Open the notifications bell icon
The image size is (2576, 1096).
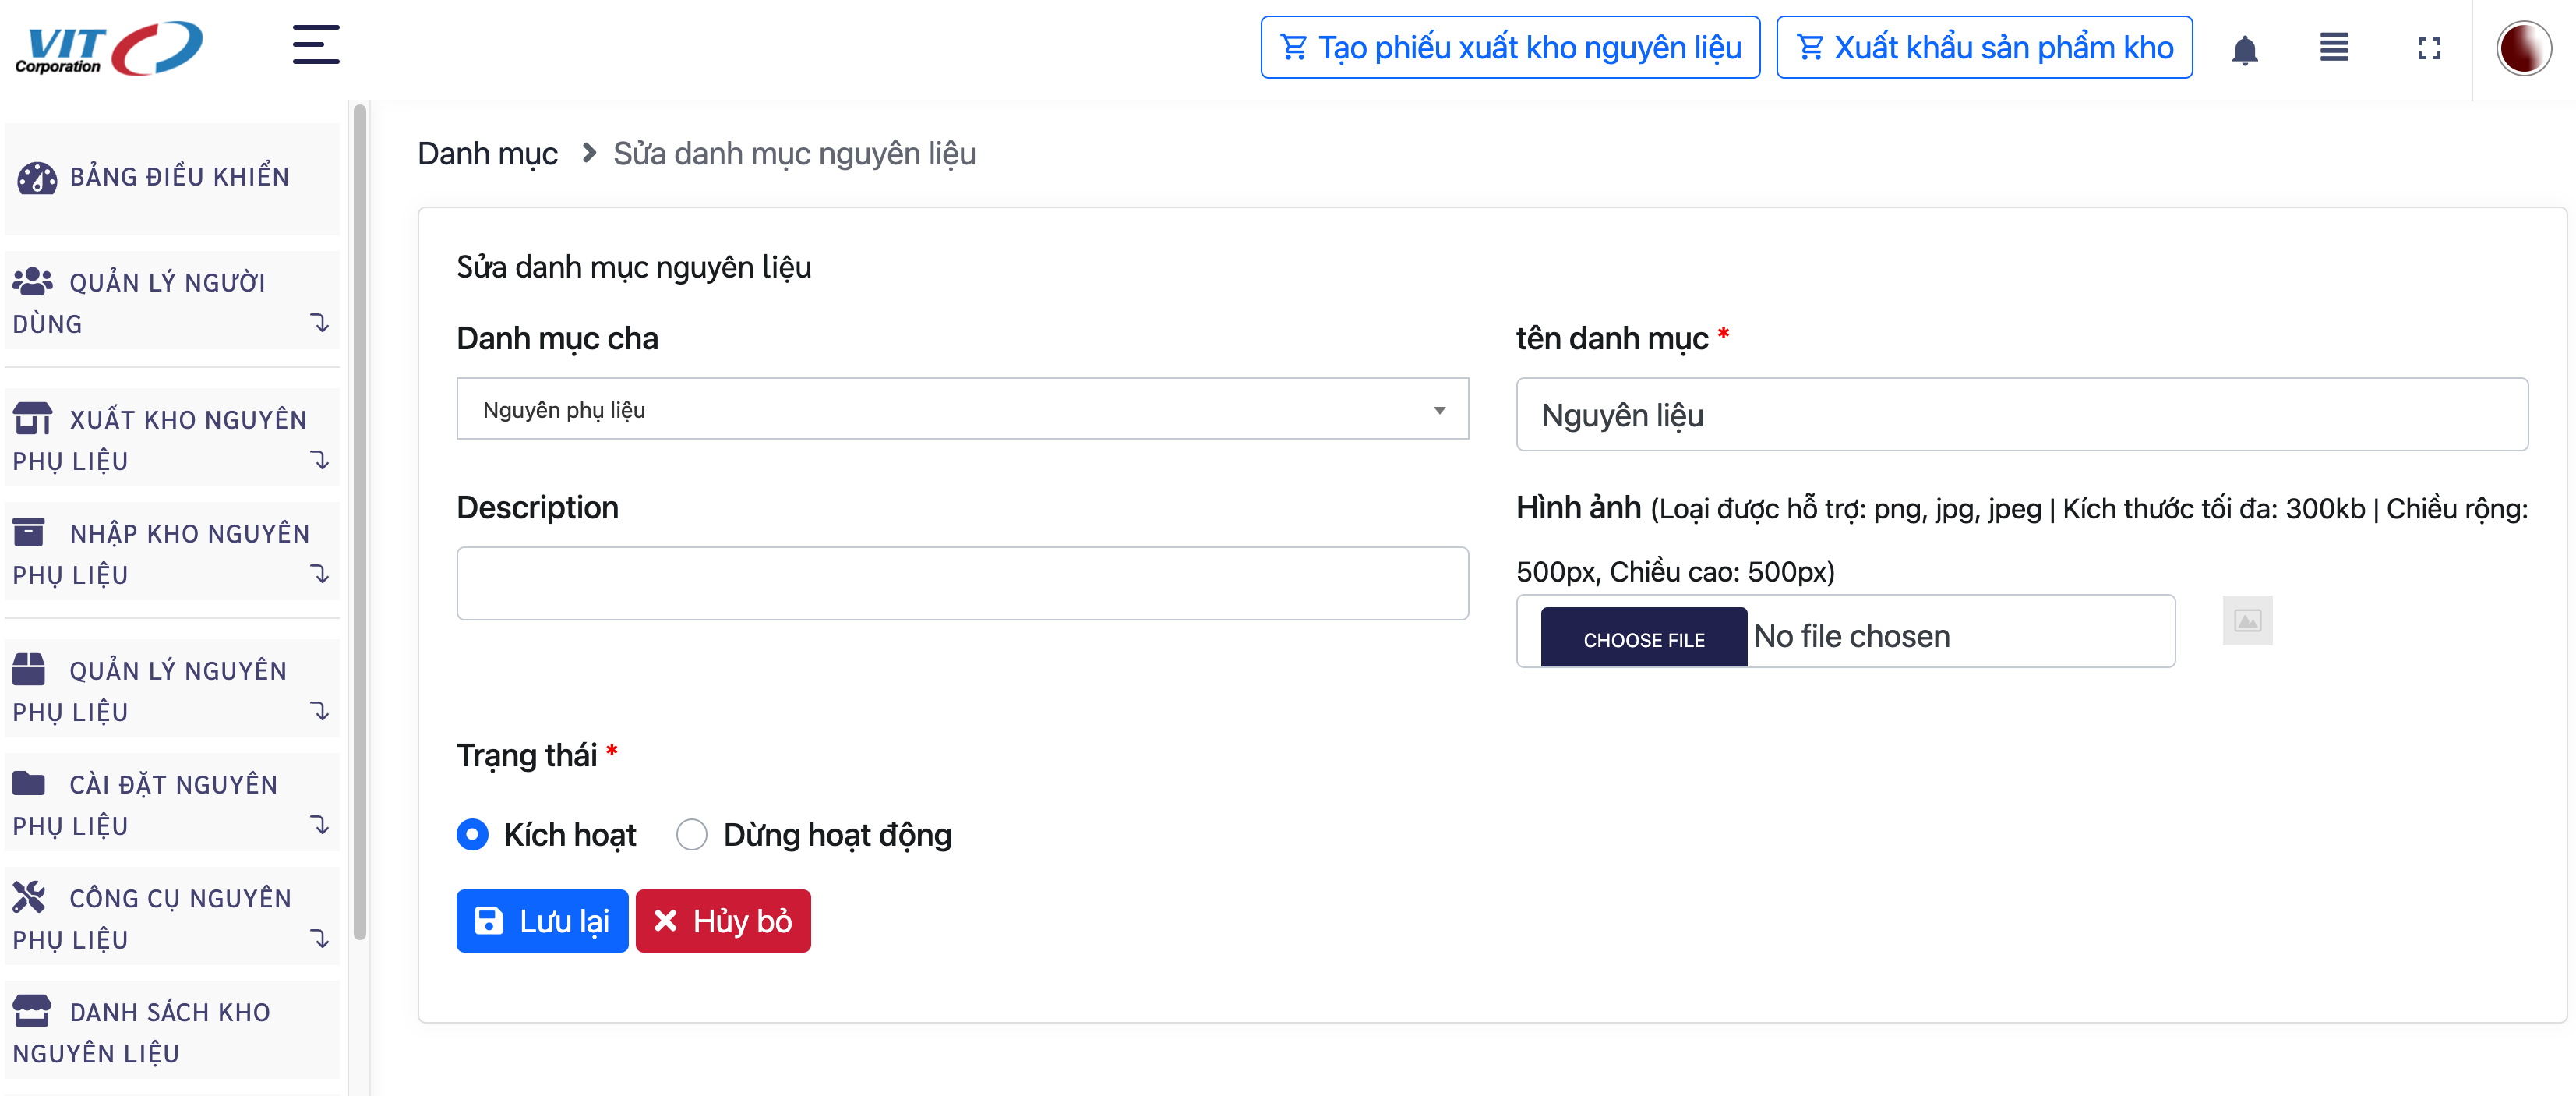tap(2244, 49)
